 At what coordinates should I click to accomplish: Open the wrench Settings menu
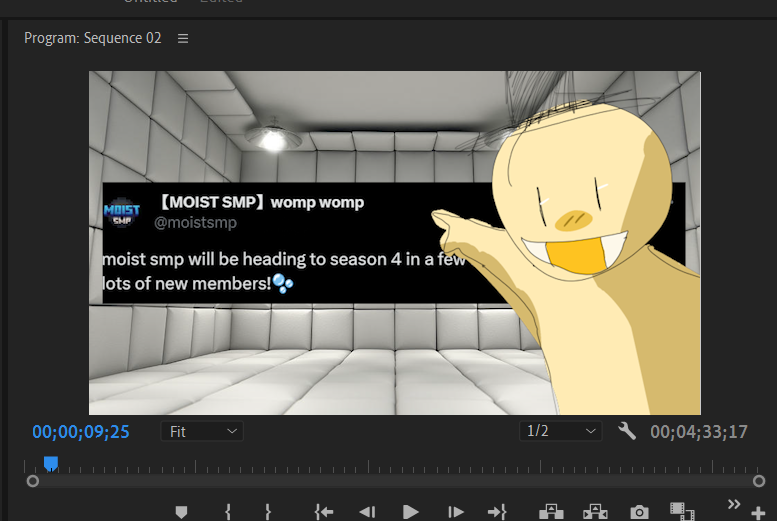(627, 431)
